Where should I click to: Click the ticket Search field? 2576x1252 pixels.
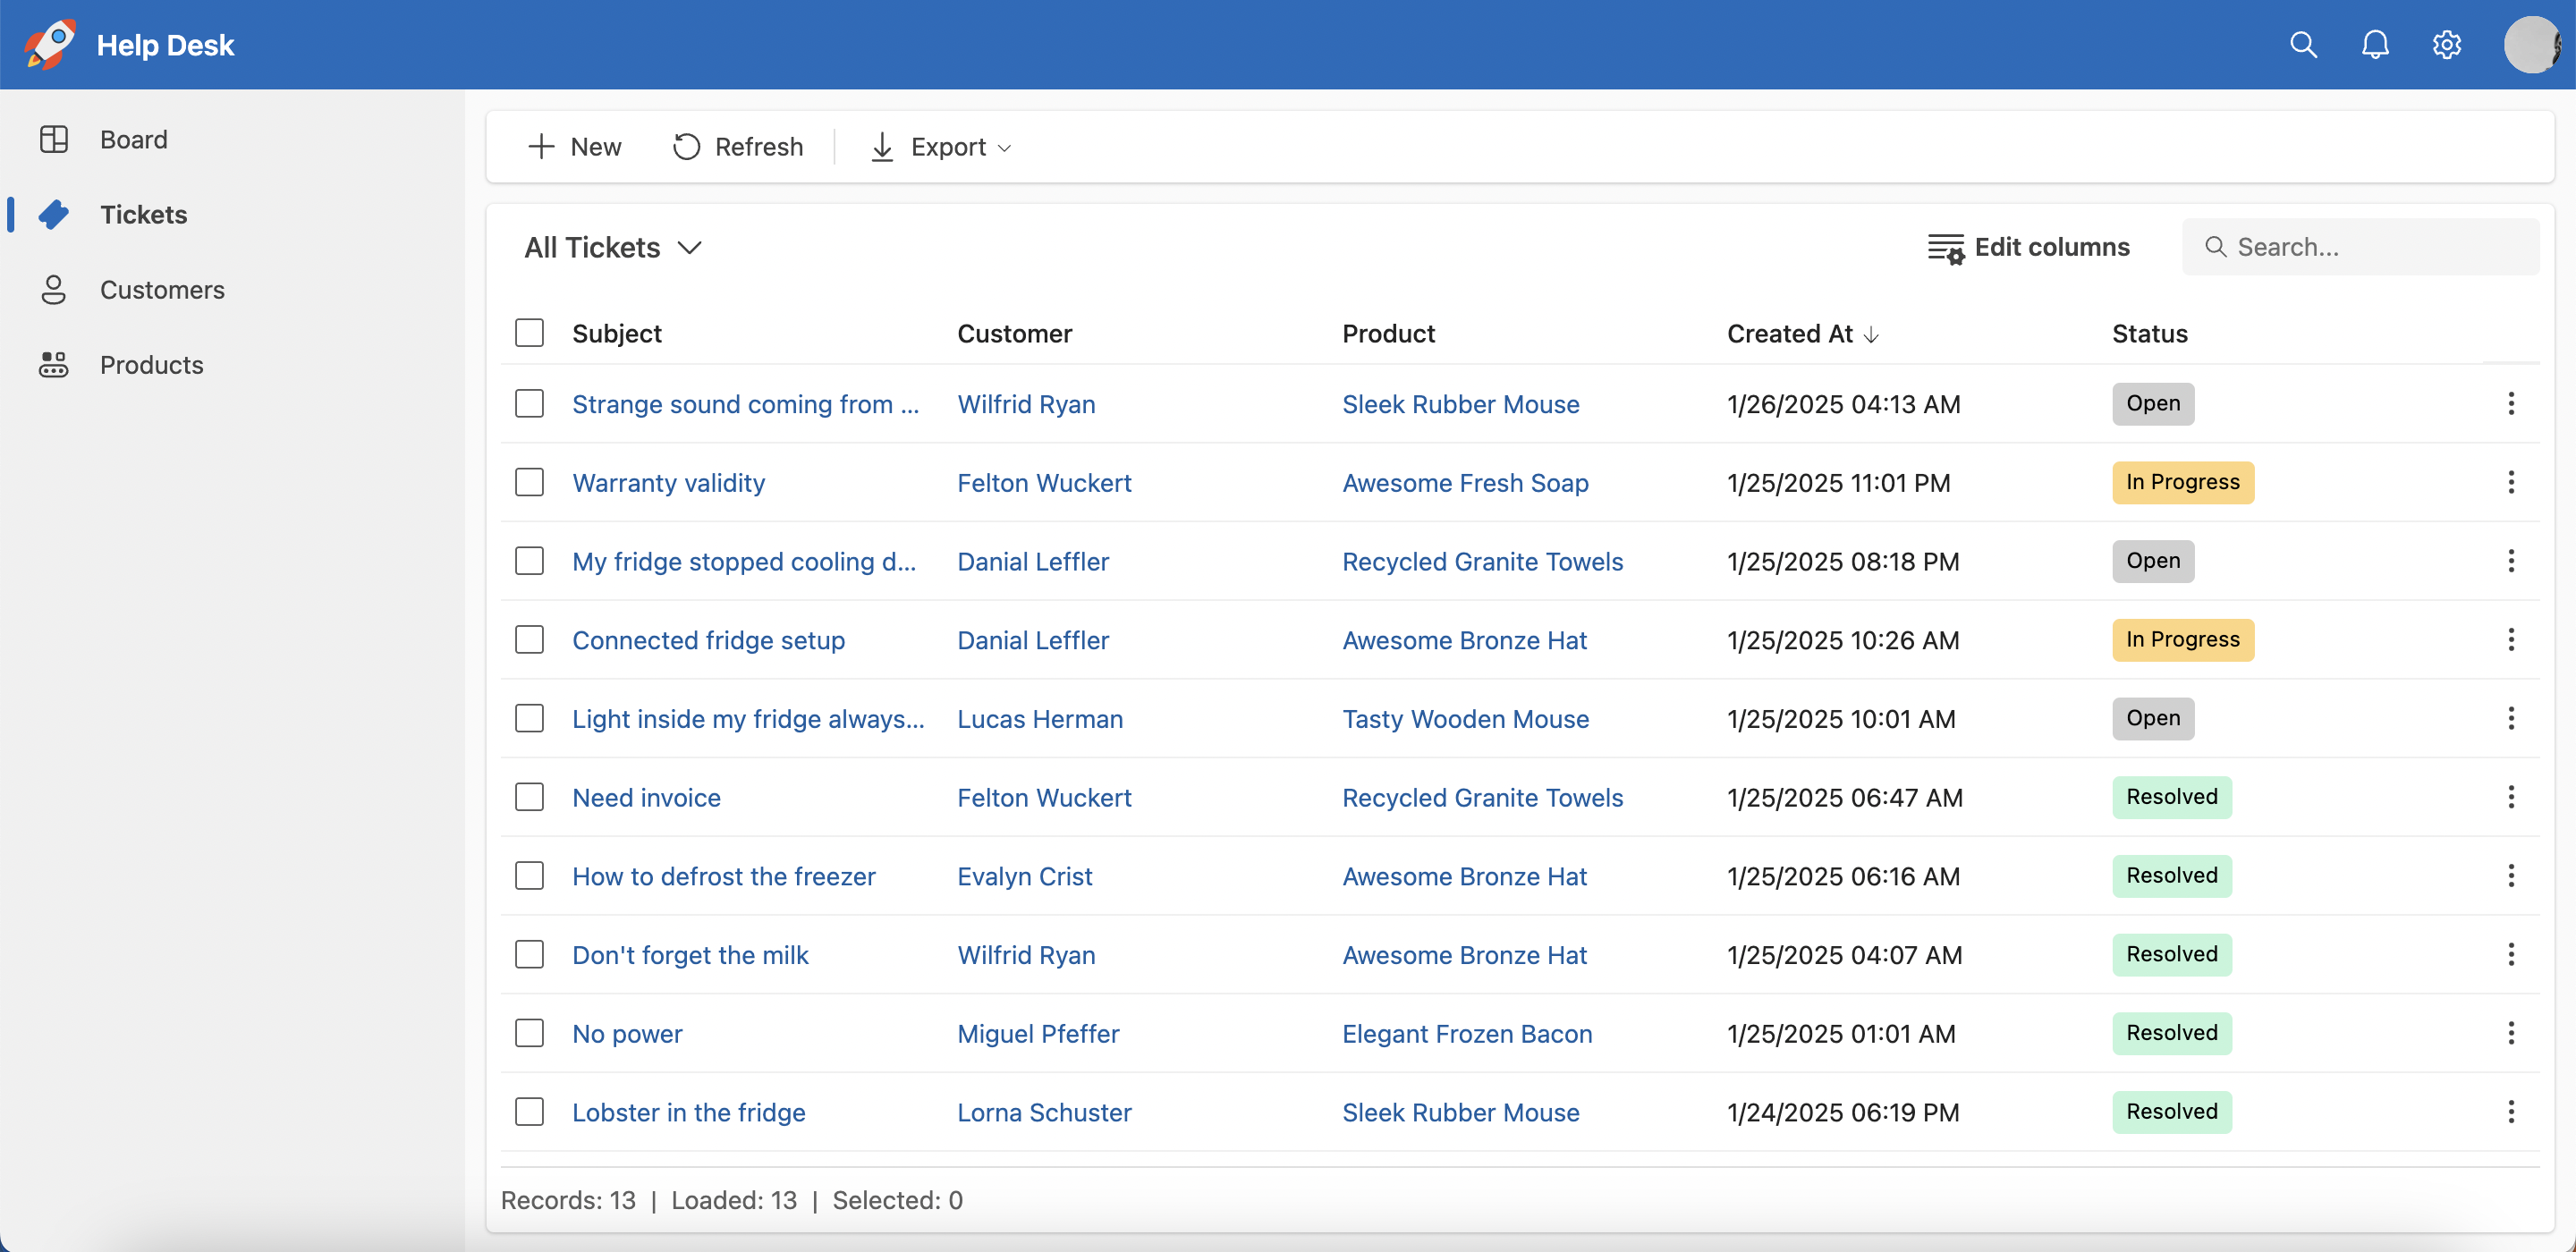pos(2360,247)
